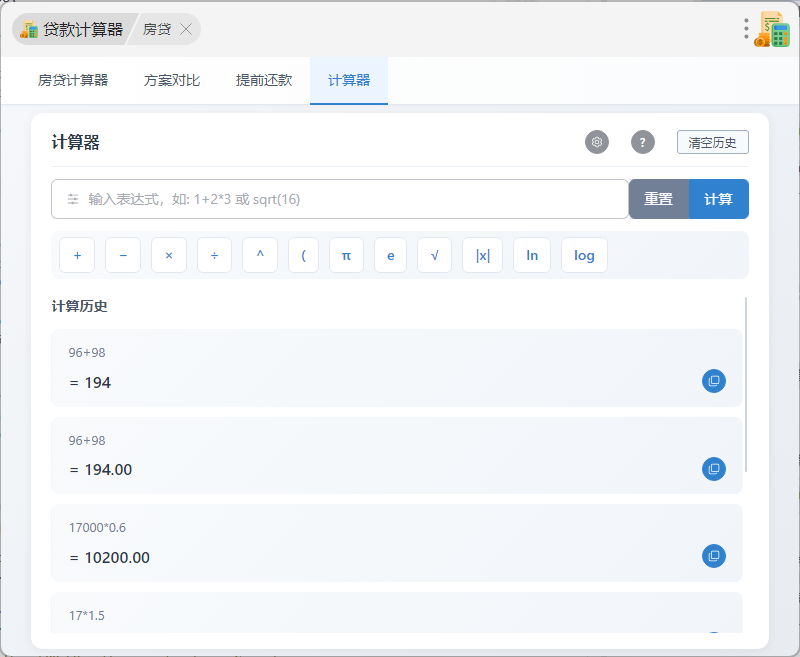
Task: Click the loan calculator logo icon
Action: click(x=772, y=29)
